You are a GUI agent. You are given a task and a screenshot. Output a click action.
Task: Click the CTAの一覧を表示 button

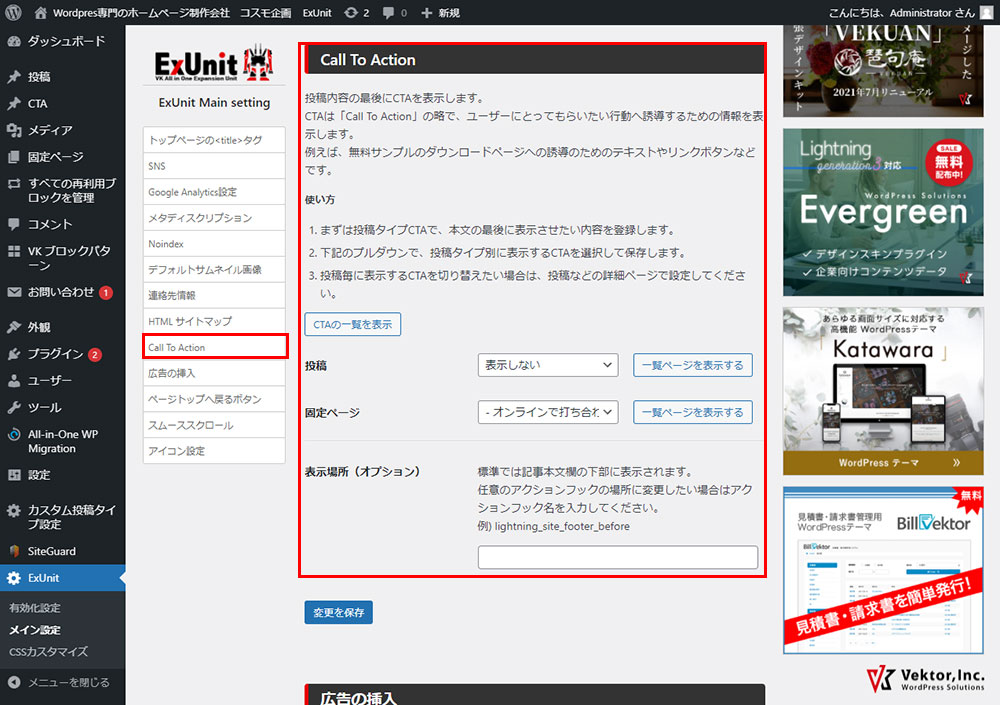tap(353, 324)
